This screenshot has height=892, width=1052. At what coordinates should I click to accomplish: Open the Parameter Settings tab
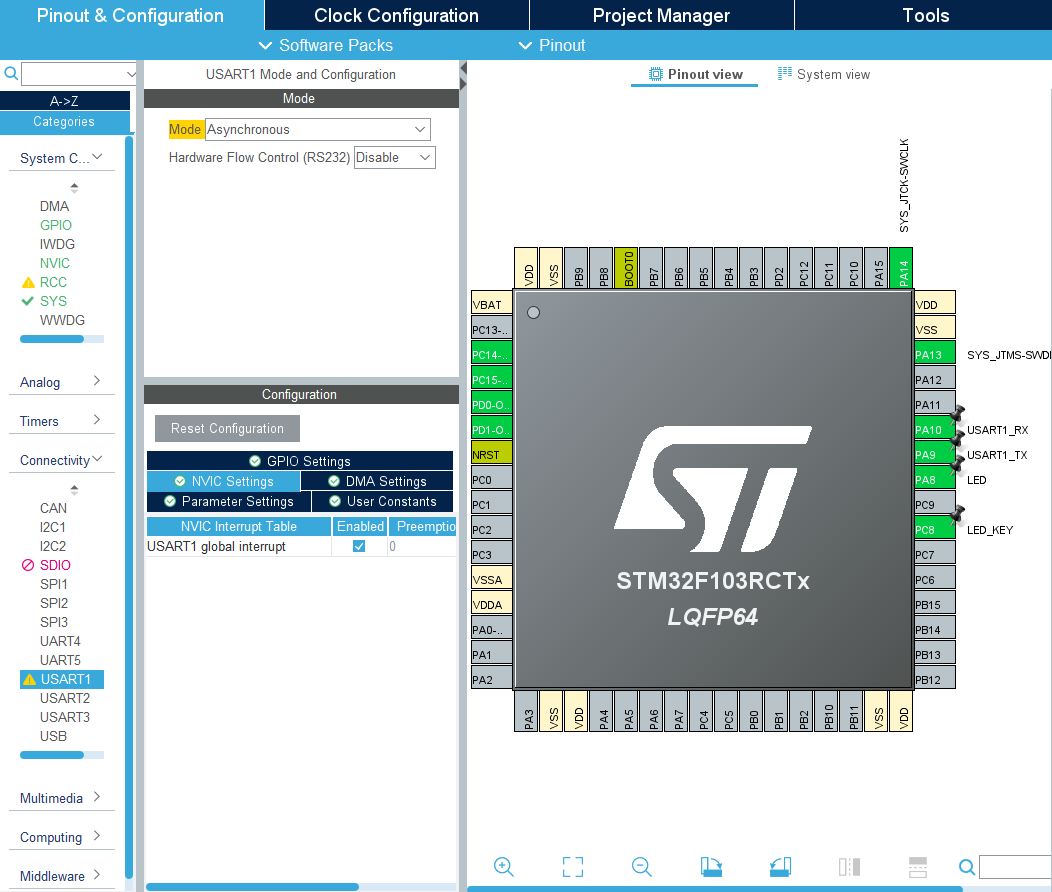tap(229, 501)
